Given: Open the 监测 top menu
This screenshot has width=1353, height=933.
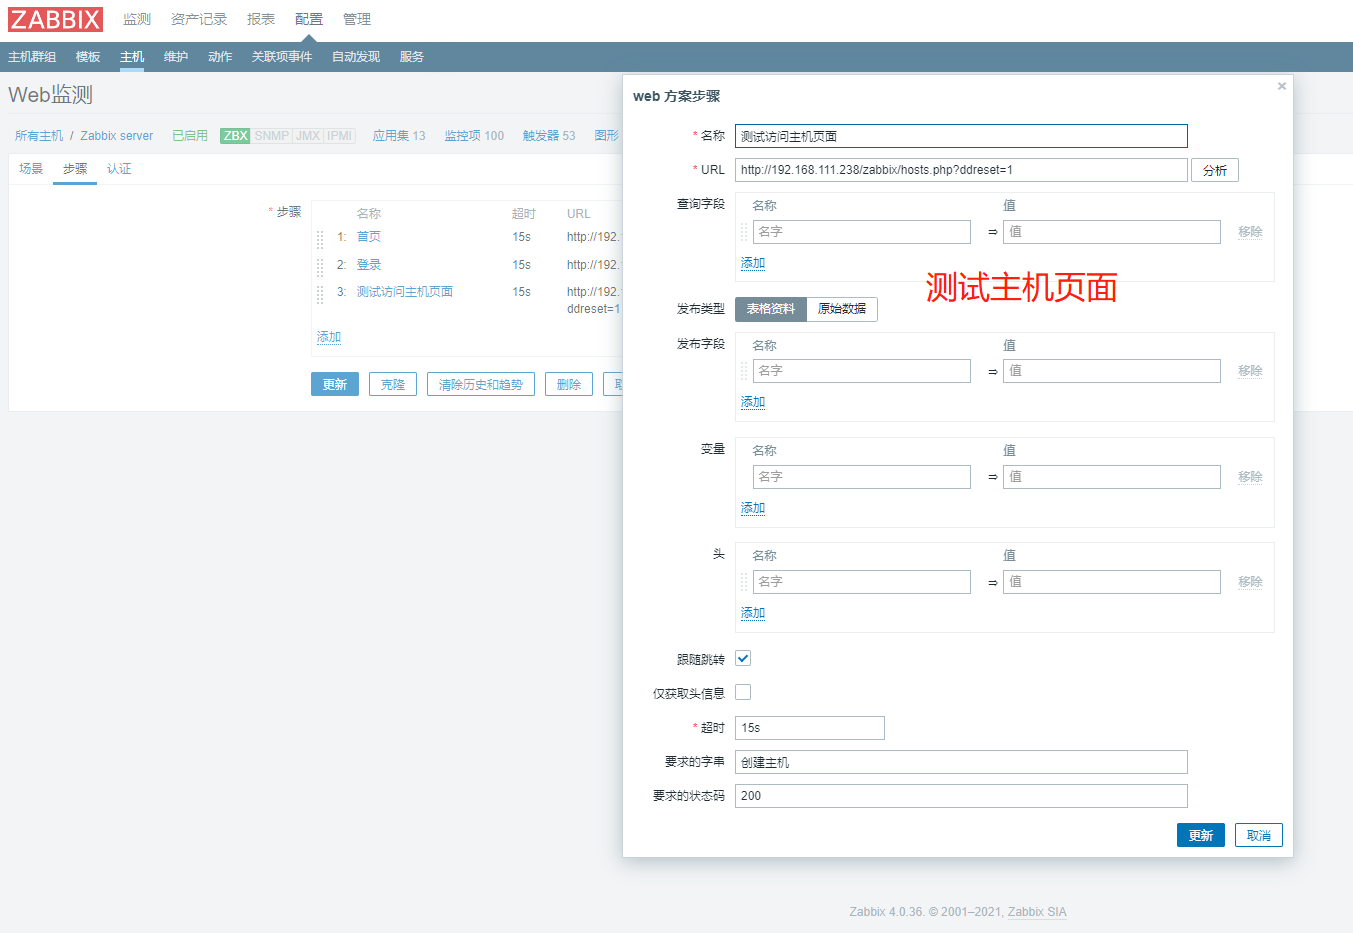Looking at the screenshot, I should [x=137, y=19].
